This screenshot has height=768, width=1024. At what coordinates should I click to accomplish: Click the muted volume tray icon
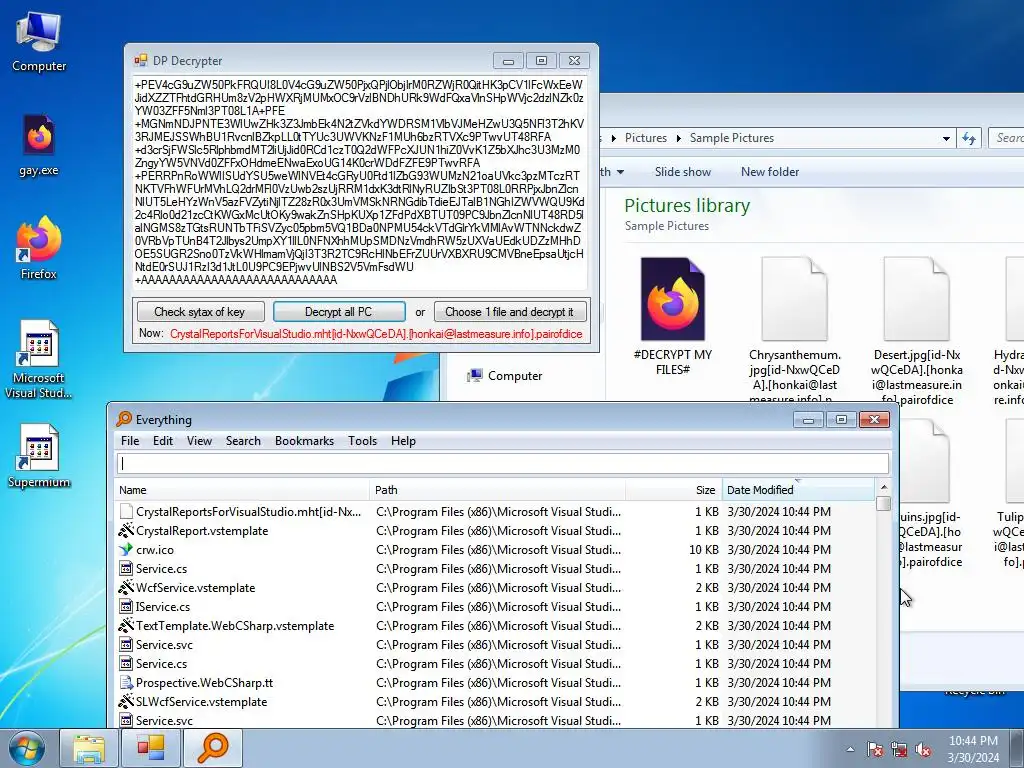(923, 749)
